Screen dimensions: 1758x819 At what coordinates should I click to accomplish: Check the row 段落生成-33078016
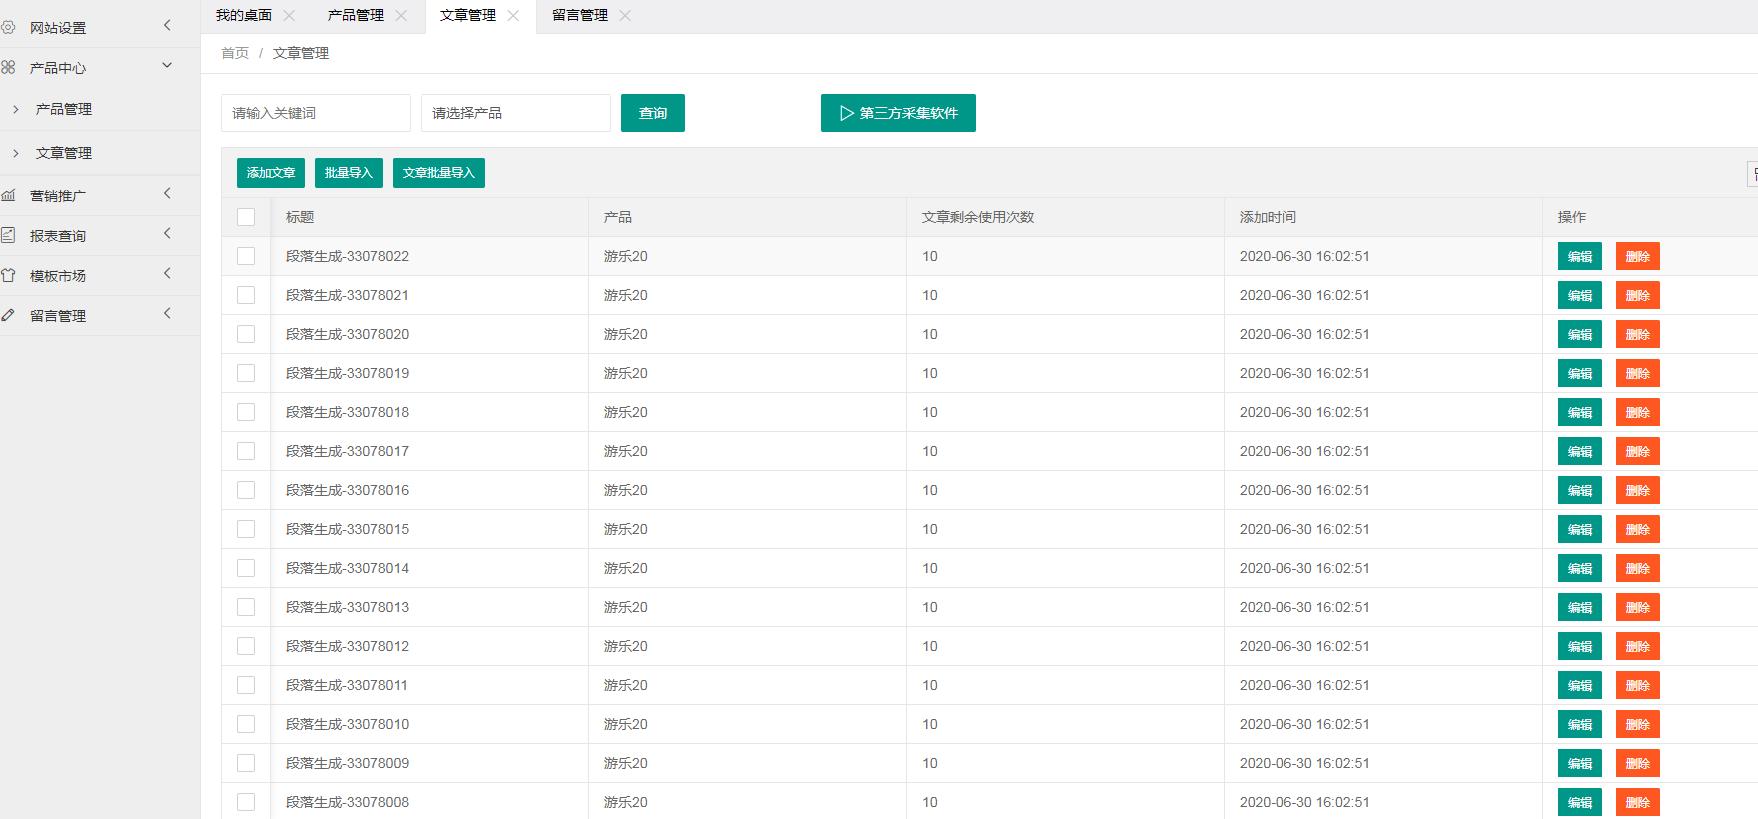coord(246,490)
